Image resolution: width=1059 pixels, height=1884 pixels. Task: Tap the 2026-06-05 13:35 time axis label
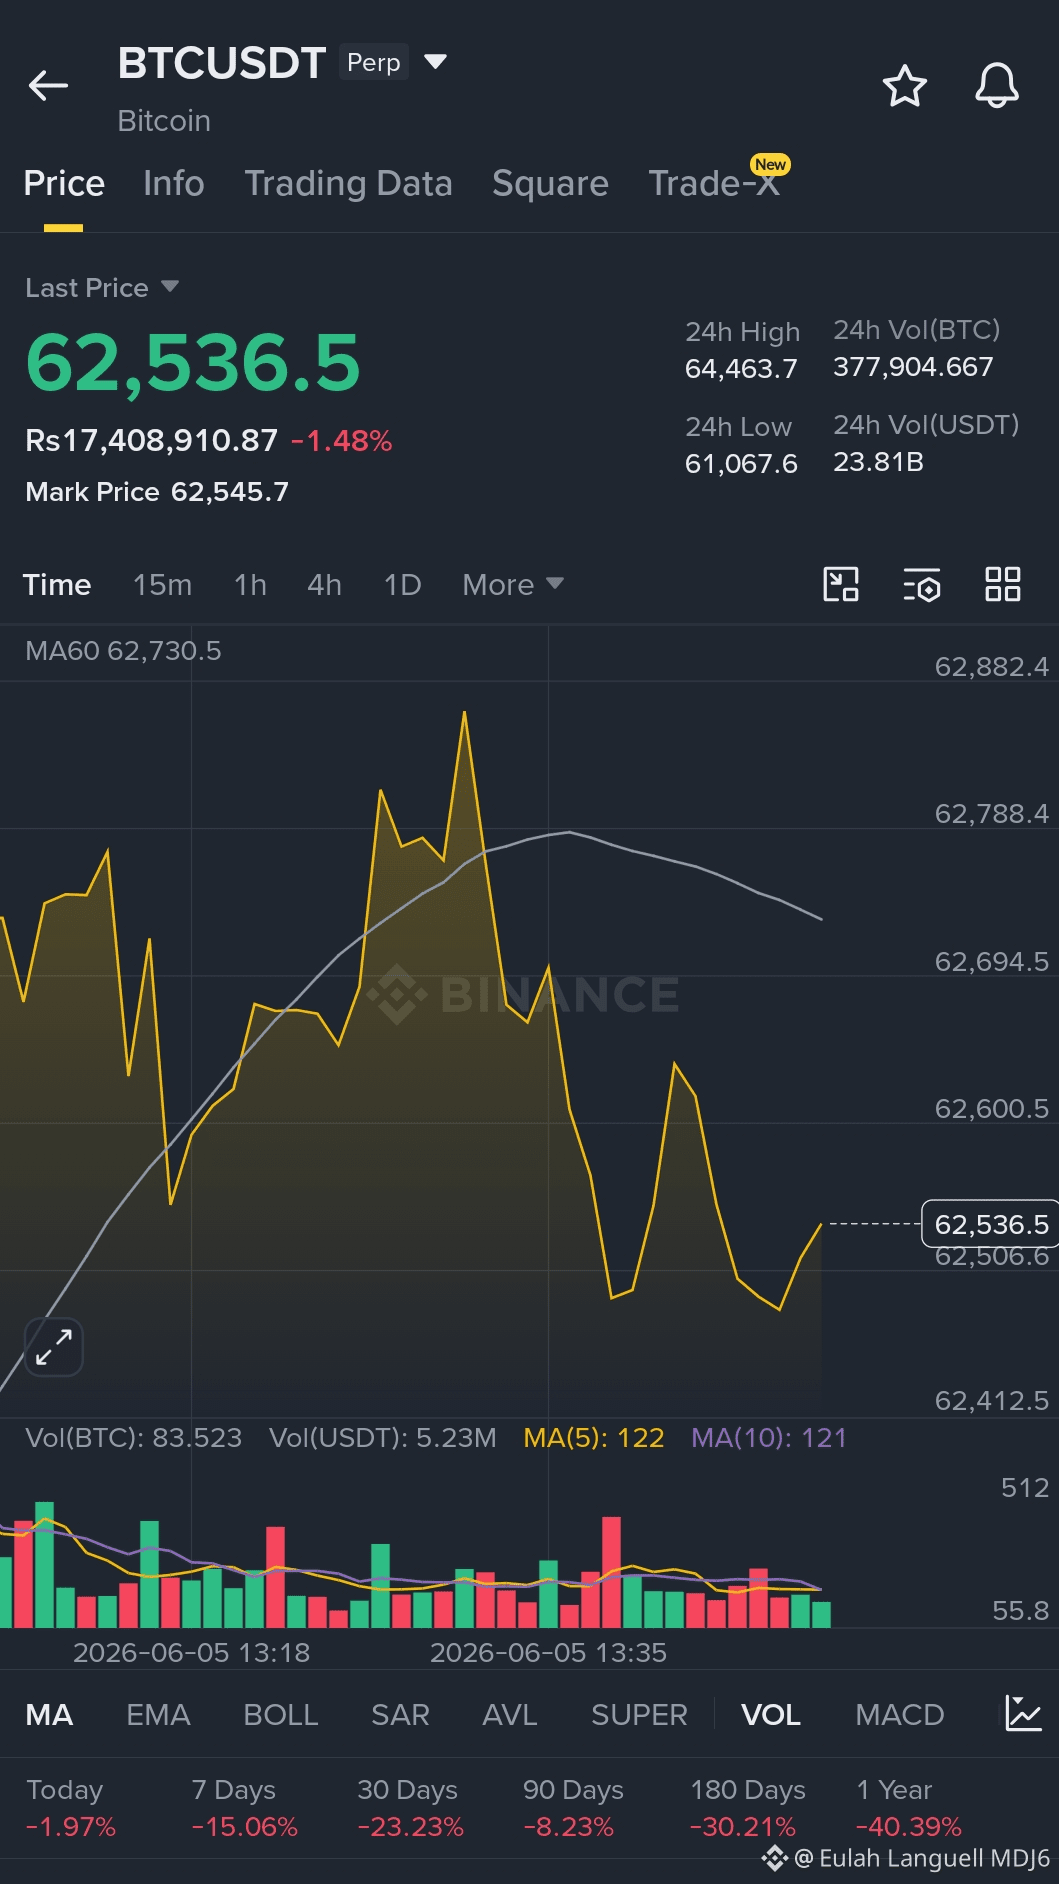[548, 1652]
